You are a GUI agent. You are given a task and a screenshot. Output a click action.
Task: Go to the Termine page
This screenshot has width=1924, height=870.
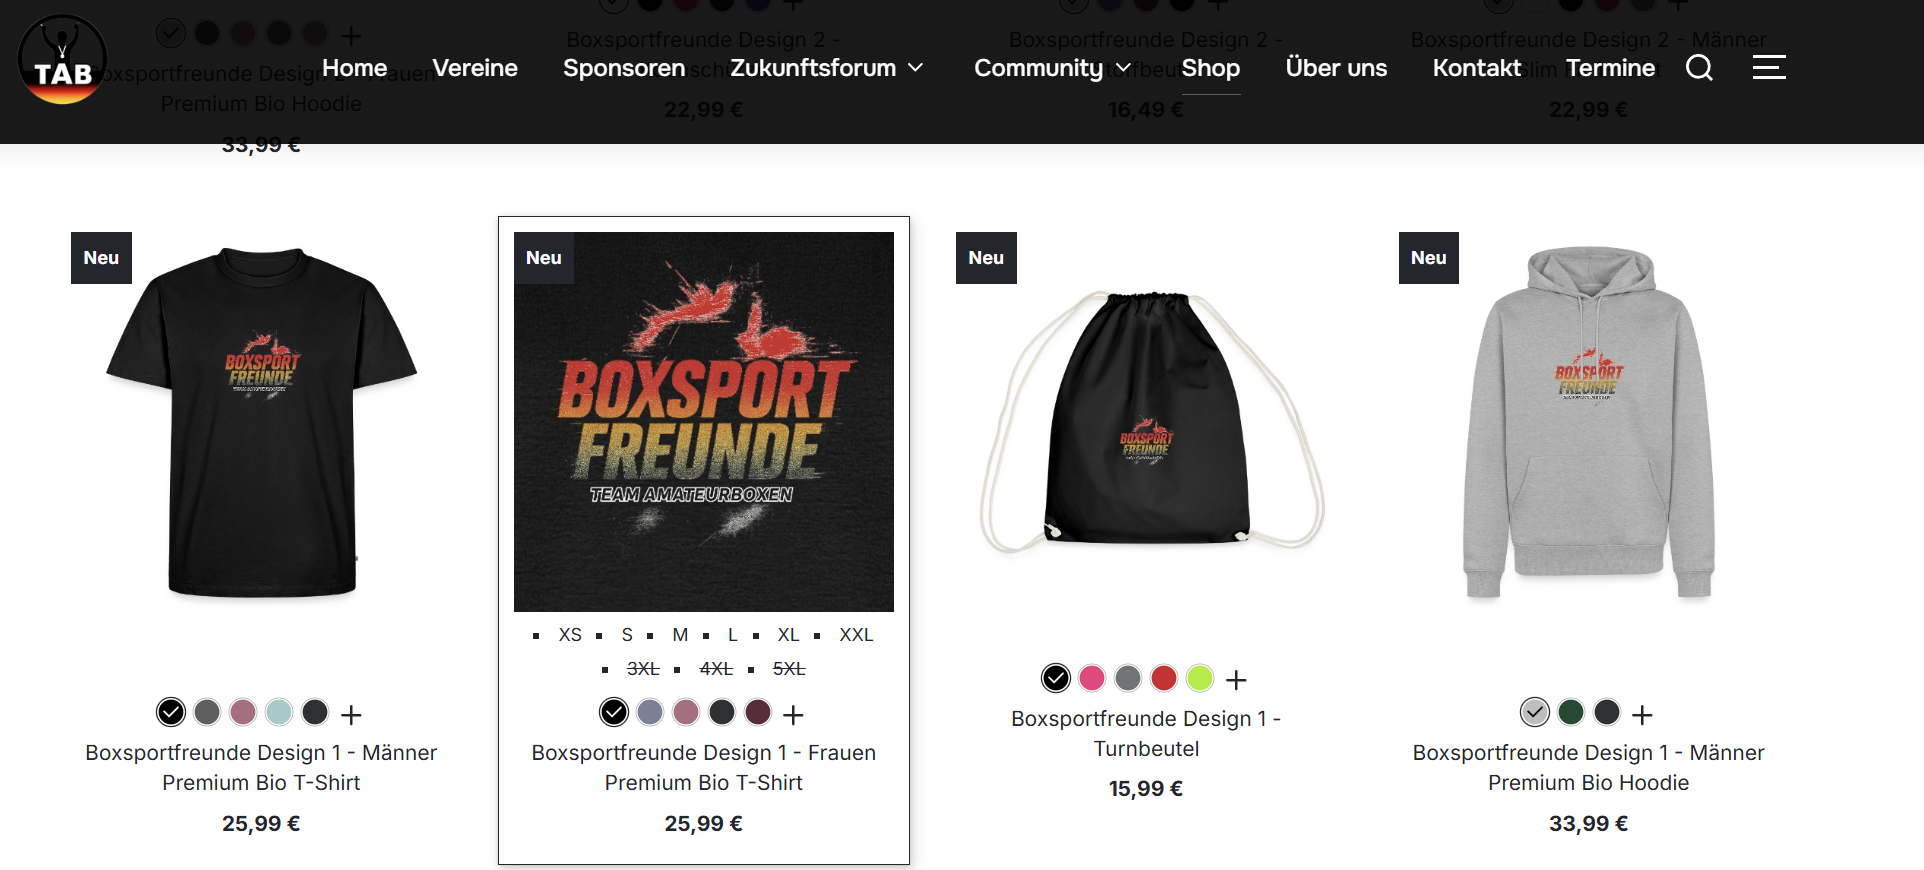1610,68
